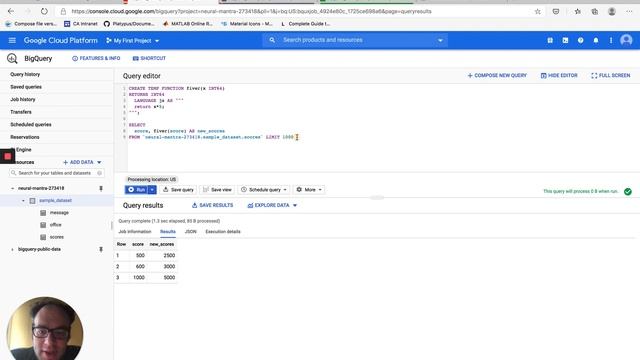Open the My First Project selector
Image resolution: width=640 pixels, height=360 pixels.
coord(133,41)
